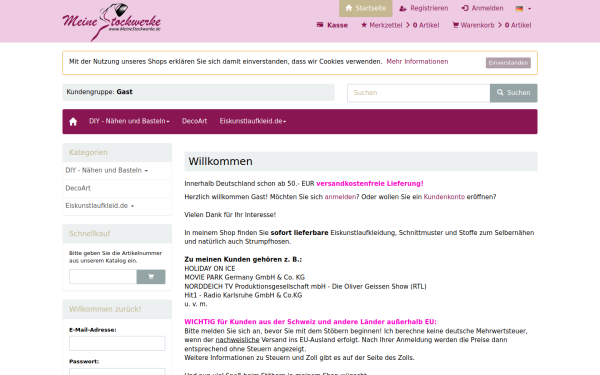Click the Schnellkauf cart icon button
The image size is (600, 375).
point(151,277)
